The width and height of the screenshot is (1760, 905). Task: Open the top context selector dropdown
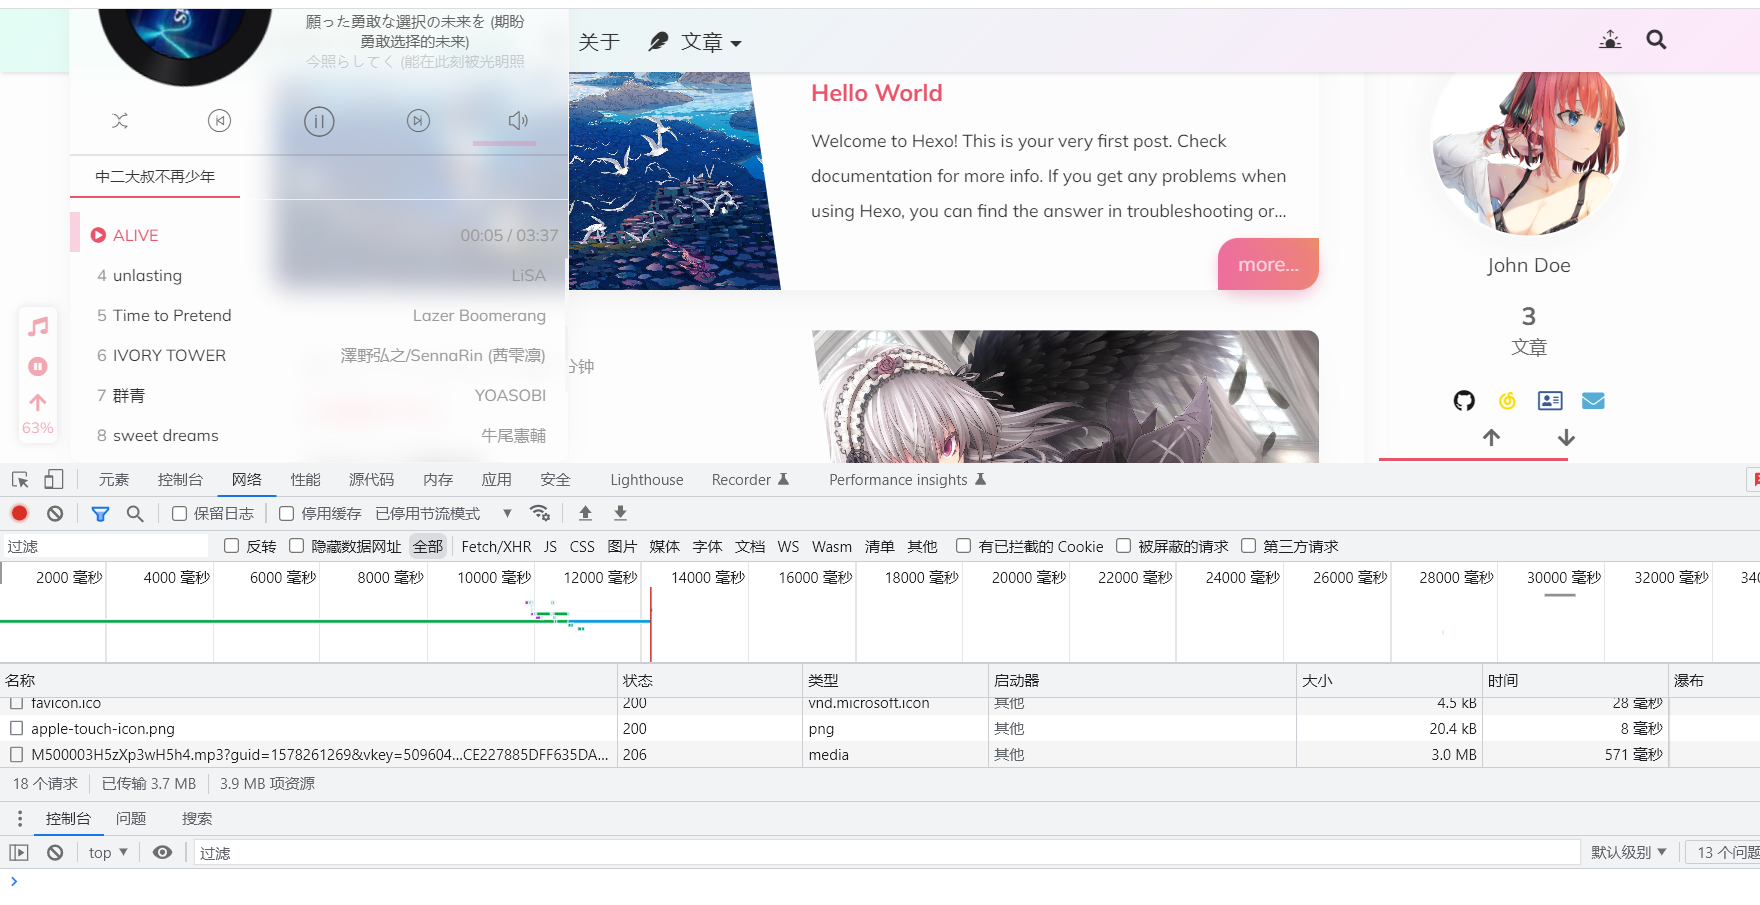point(108,853)
